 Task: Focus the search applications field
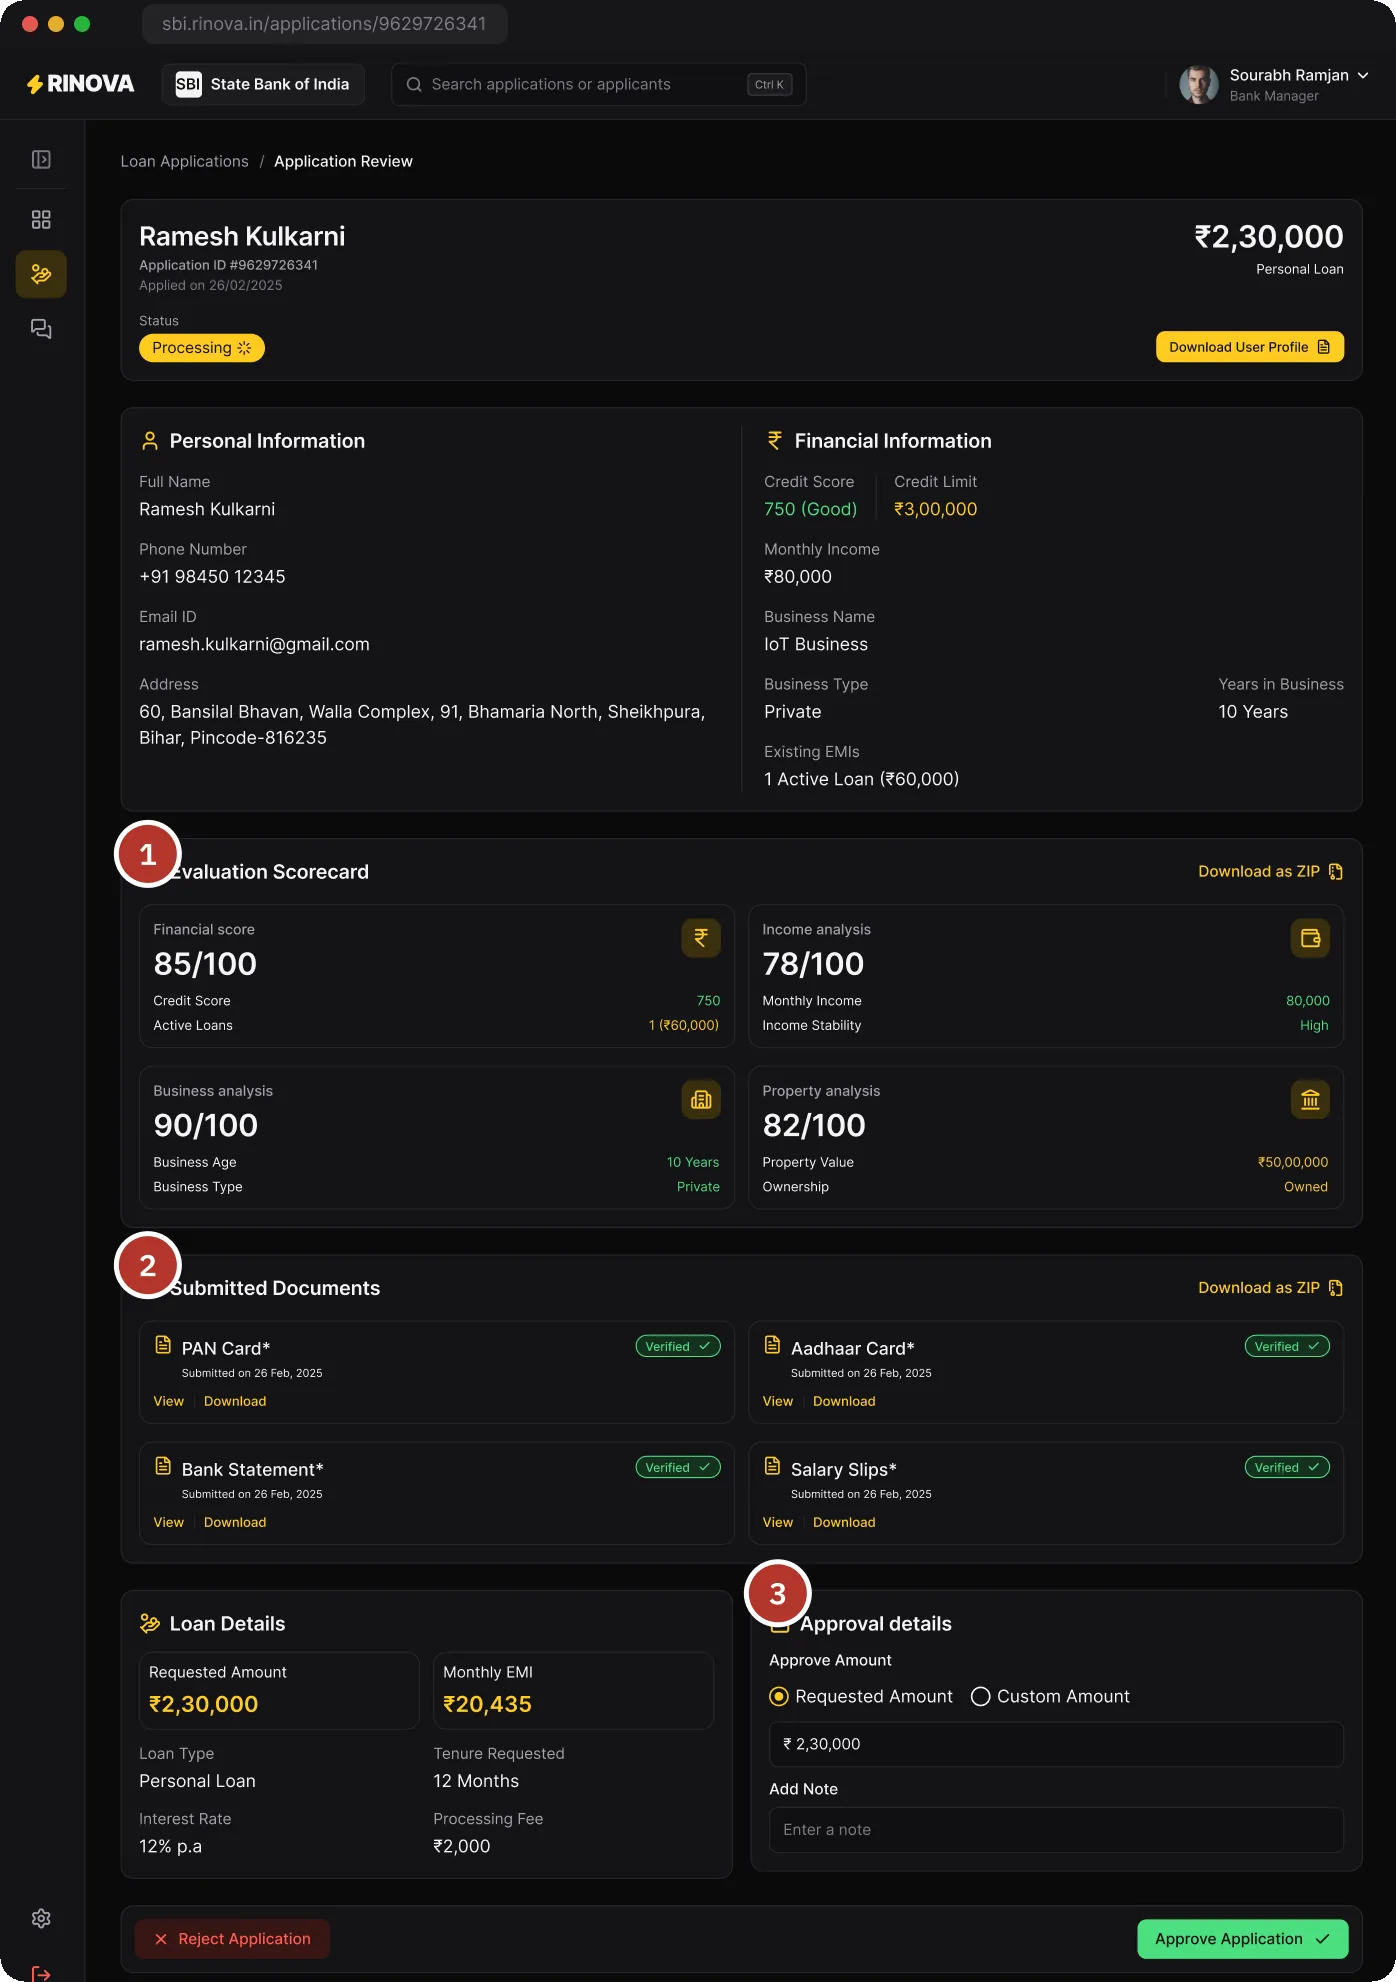point(599,85)
